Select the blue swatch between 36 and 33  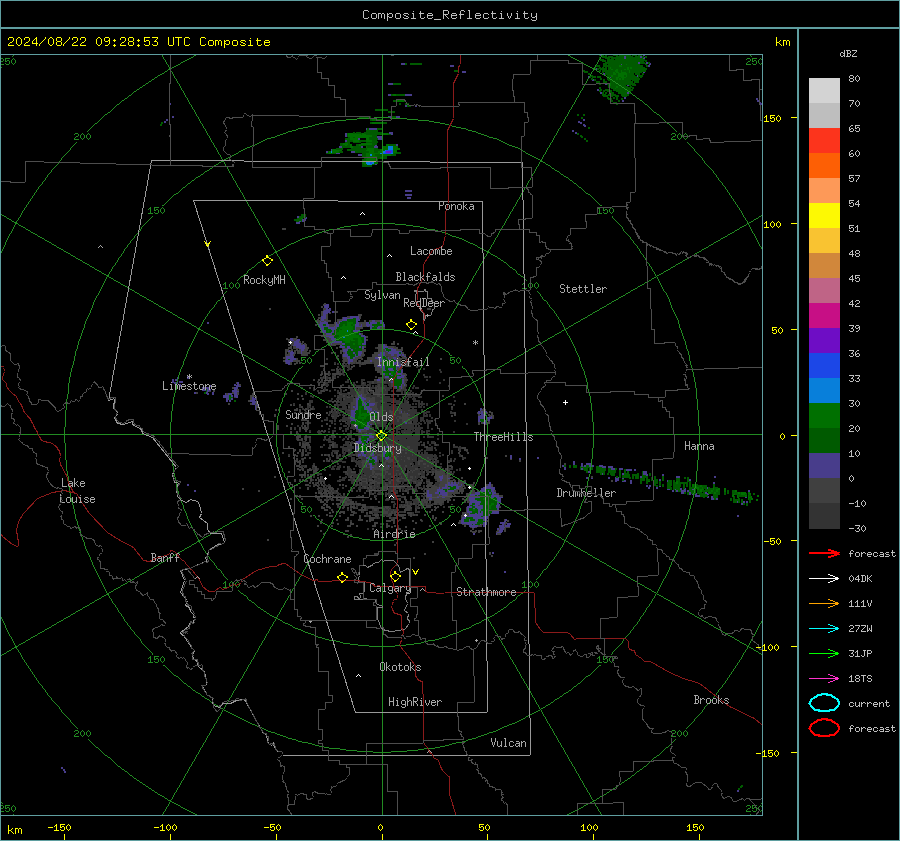click(824, 366)
